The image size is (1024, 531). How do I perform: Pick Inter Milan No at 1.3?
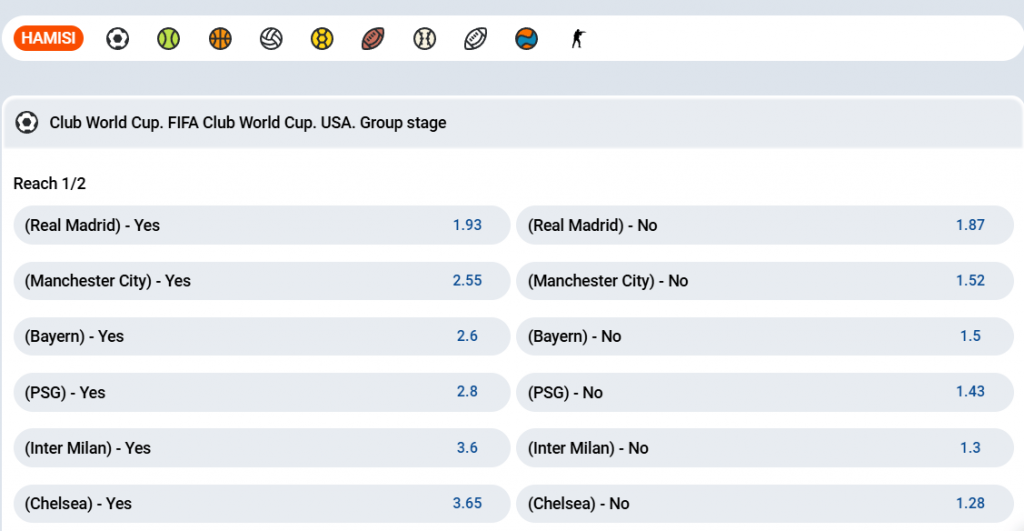tap(765, 447)
